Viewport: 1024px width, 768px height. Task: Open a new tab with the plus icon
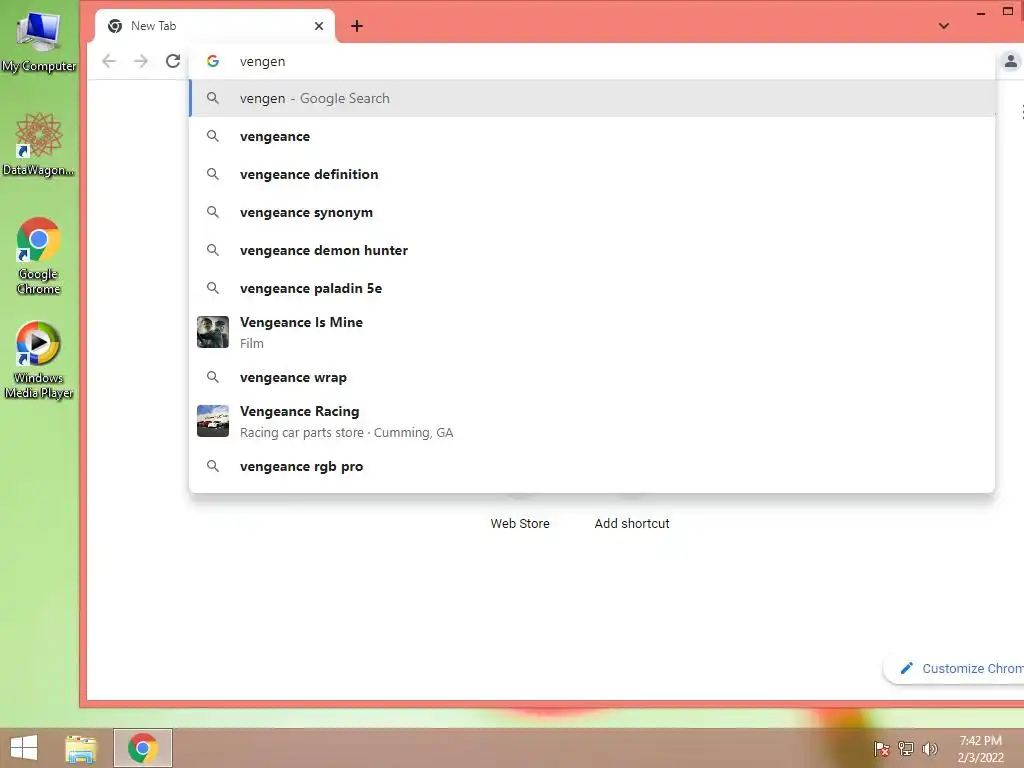pyautogui.click(x=357, y=26)
